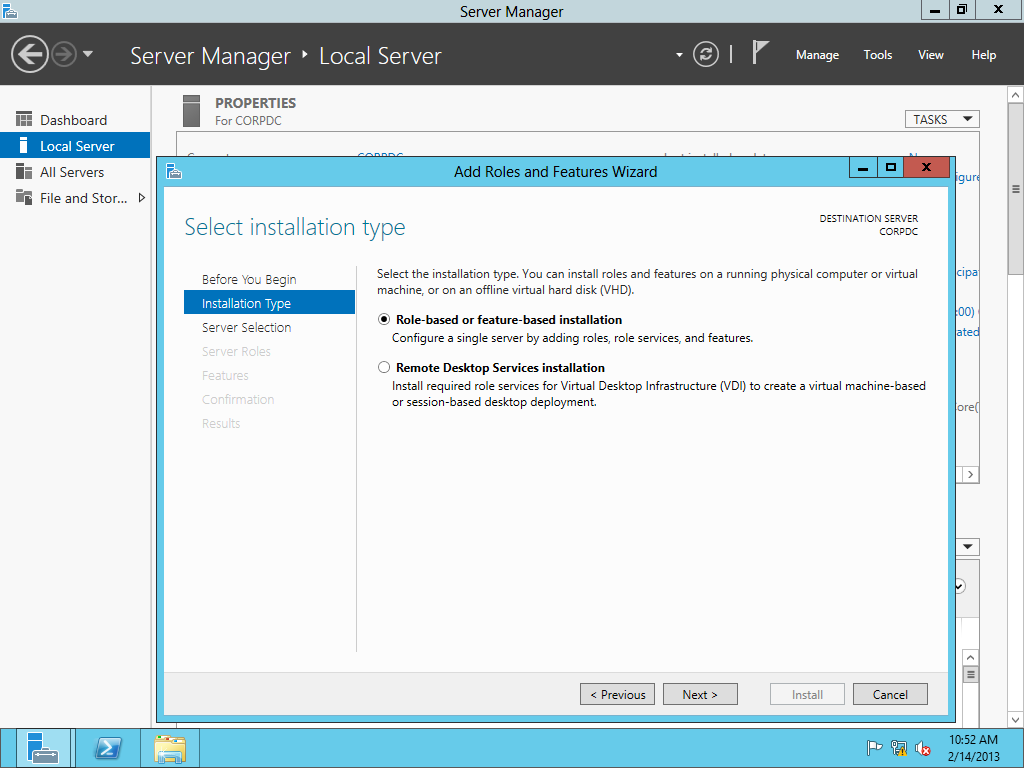This screenshot has width=1024, height=768.
Task: Open the Manage menu
Action: click(x=817, y=55)
